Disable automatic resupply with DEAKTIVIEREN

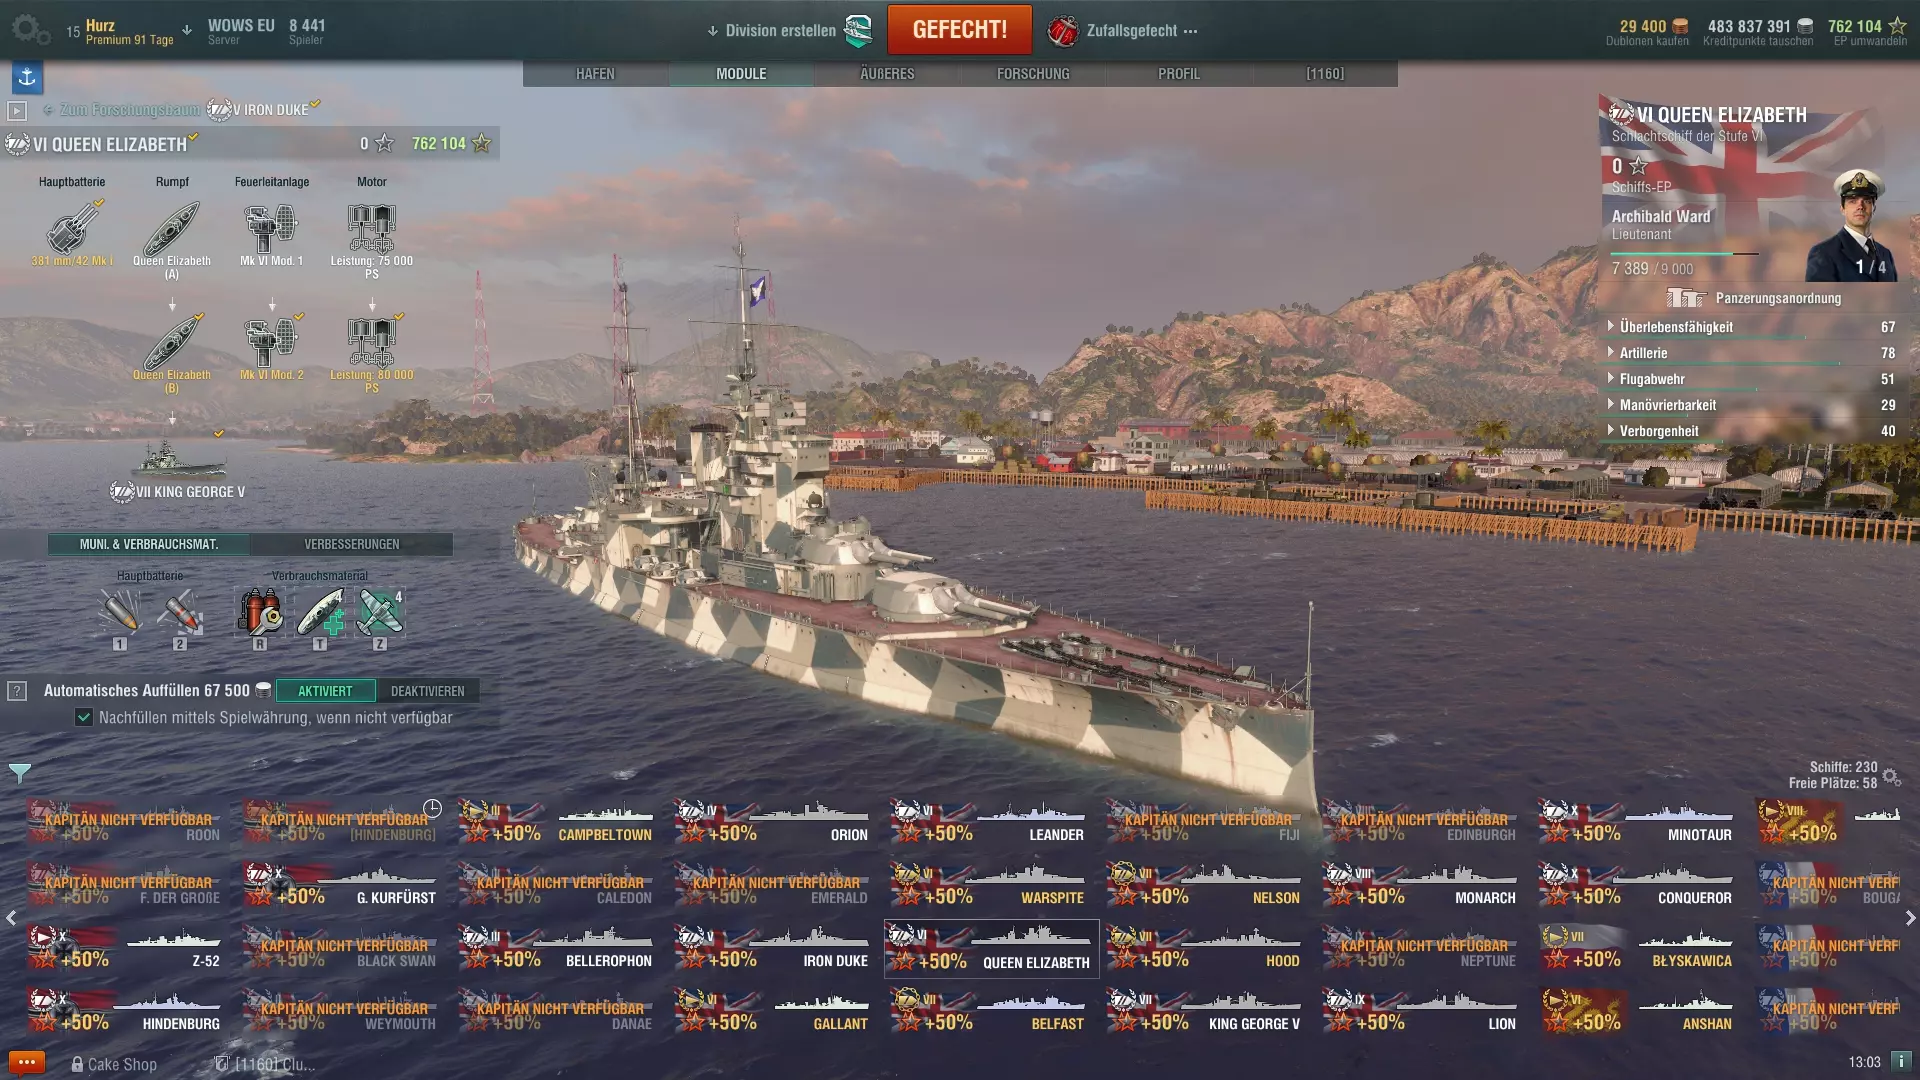pos(428,691)
